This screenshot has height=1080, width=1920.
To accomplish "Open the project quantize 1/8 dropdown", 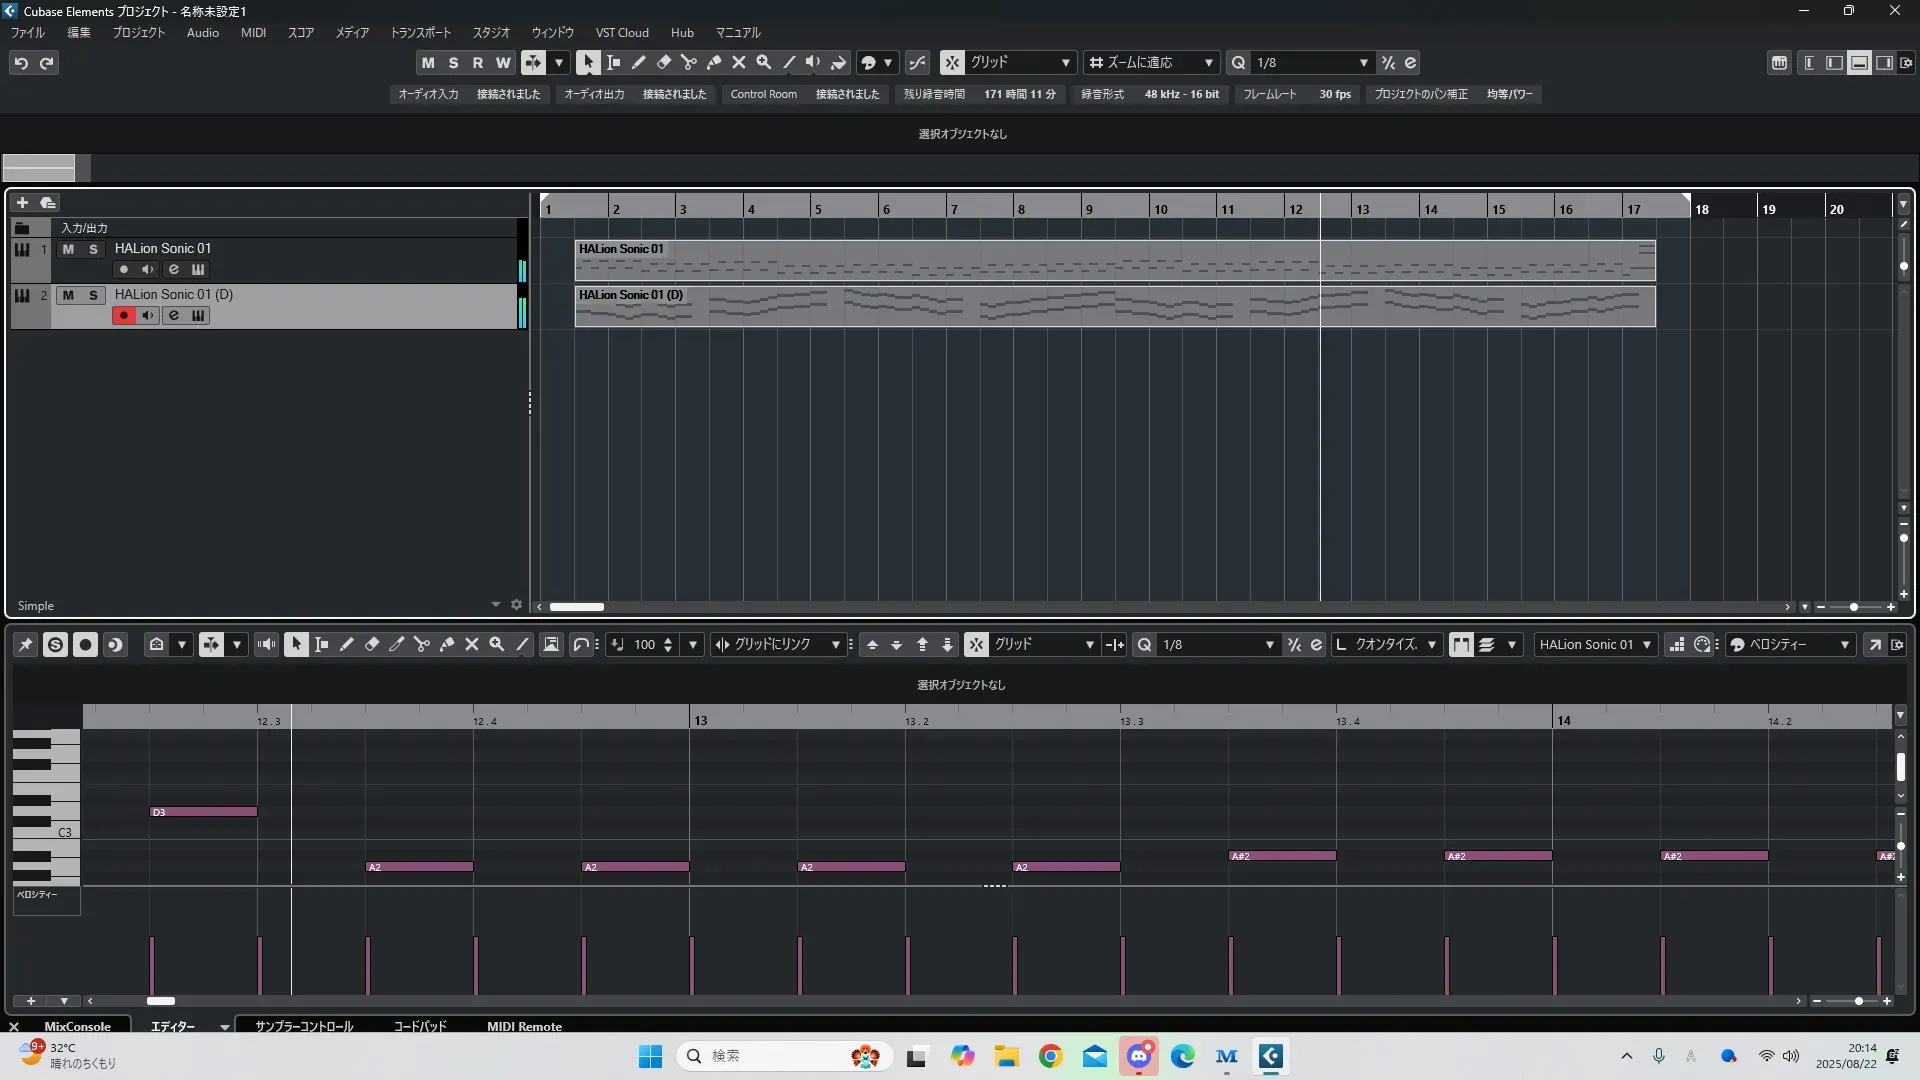I will point(1364,63).
